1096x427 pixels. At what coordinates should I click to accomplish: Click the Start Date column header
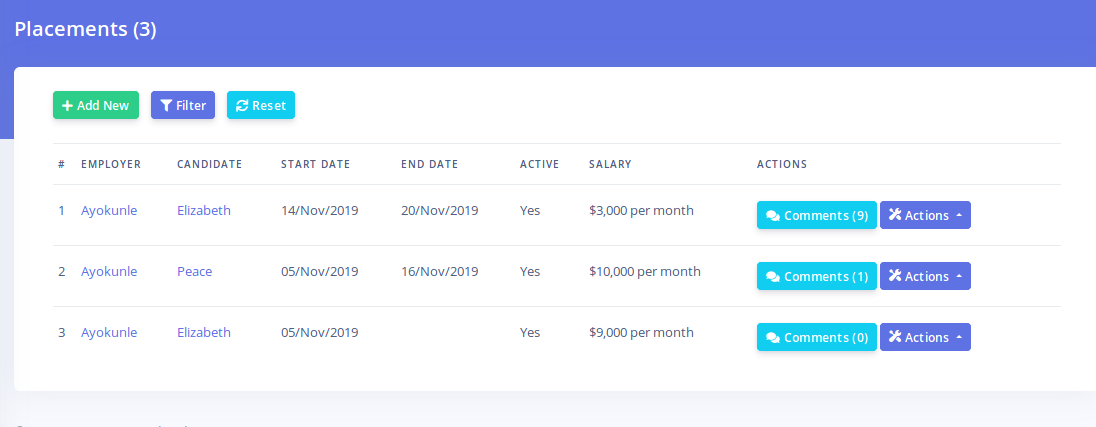tap(315, 164)
